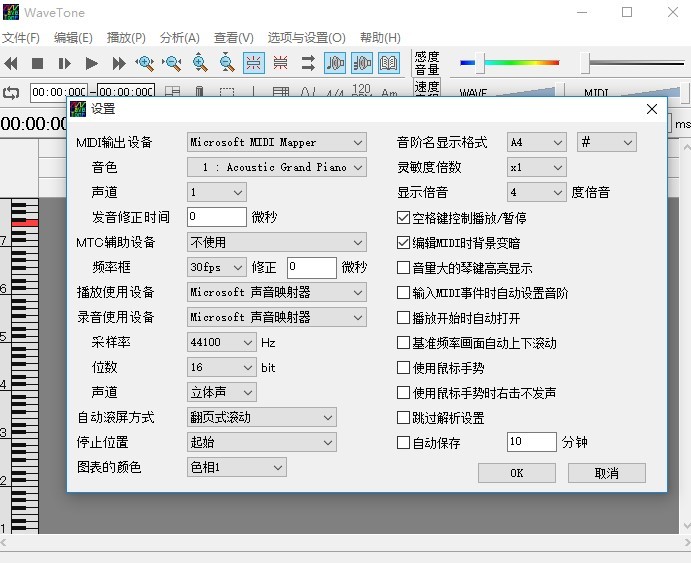The image size is (691, 563).
Task: Click the pause/step playback button
Action: pos(64,63)
